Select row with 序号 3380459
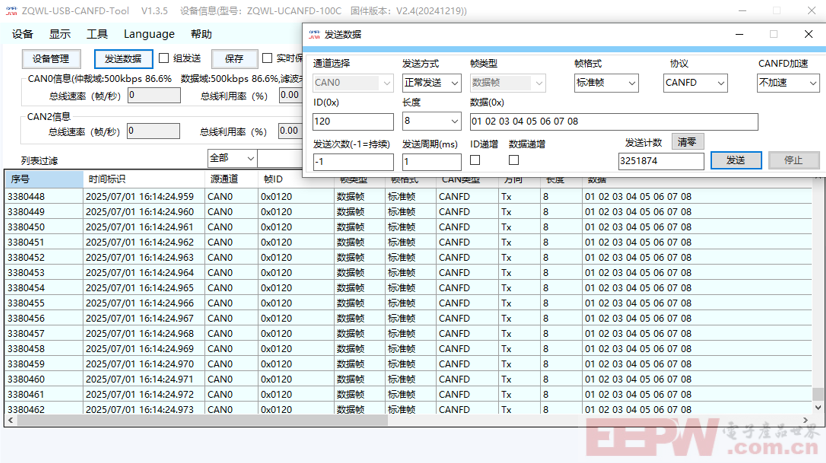The height and width of the screenshot is (463, 826). [408, 364]
